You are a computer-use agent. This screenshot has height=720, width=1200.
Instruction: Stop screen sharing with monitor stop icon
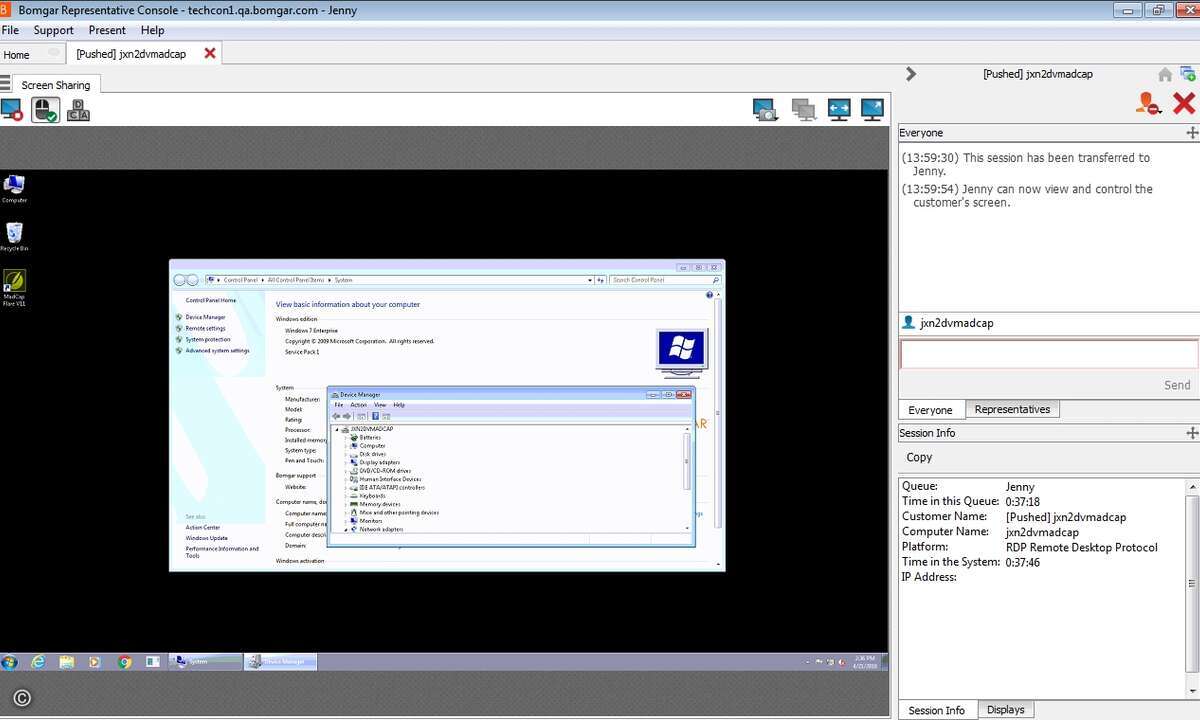(12, 110)
